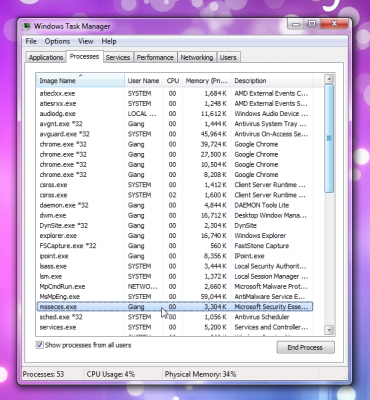Sort by Memory (Private) column header

coord(206,80)
